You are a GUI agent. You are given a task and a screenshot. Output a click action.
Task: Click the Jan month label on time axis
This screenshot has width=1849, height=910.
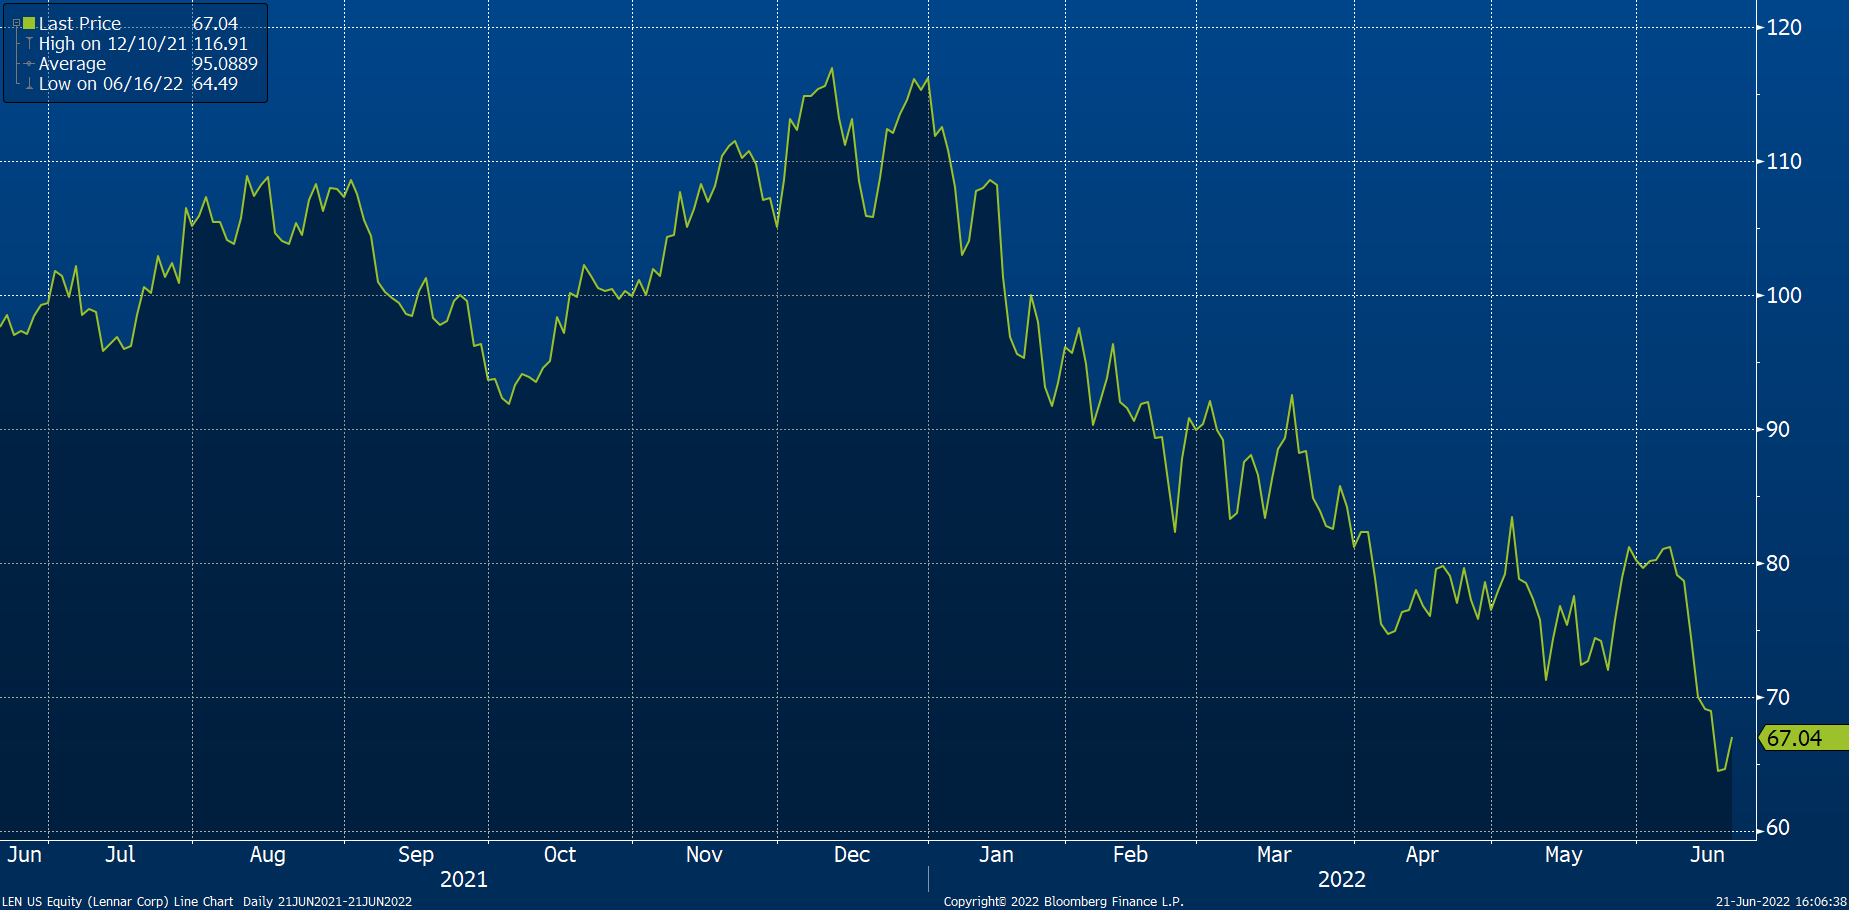[x=996, y=854]
